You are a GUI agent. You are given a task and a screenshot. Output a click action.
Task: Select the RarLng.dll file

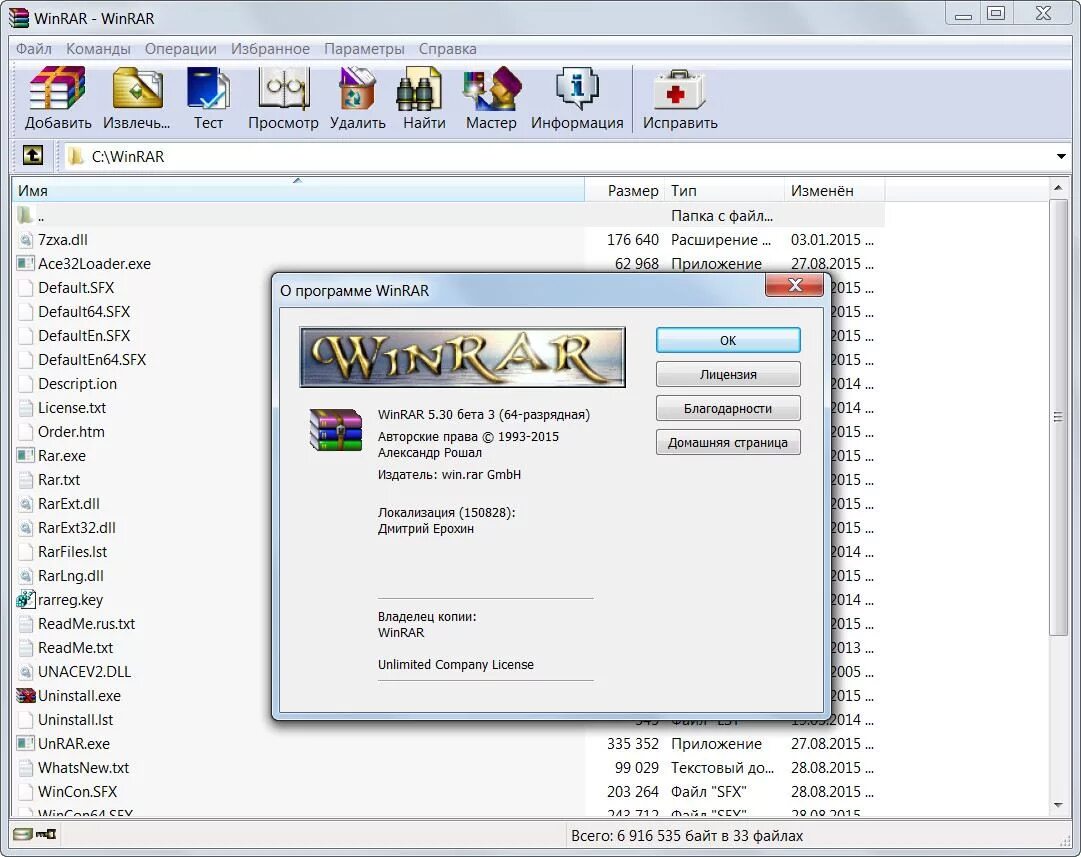click(71, 575)
